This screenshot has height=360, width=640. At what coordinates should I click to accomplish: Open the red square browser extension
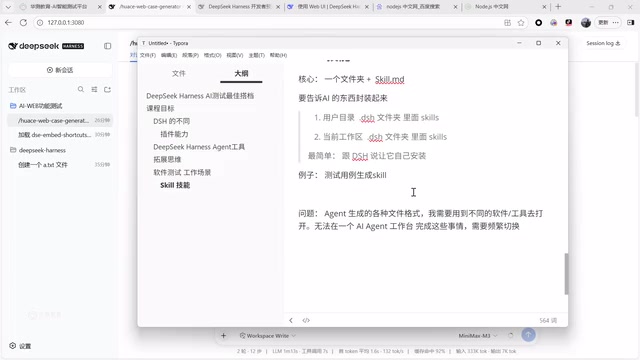569,22
